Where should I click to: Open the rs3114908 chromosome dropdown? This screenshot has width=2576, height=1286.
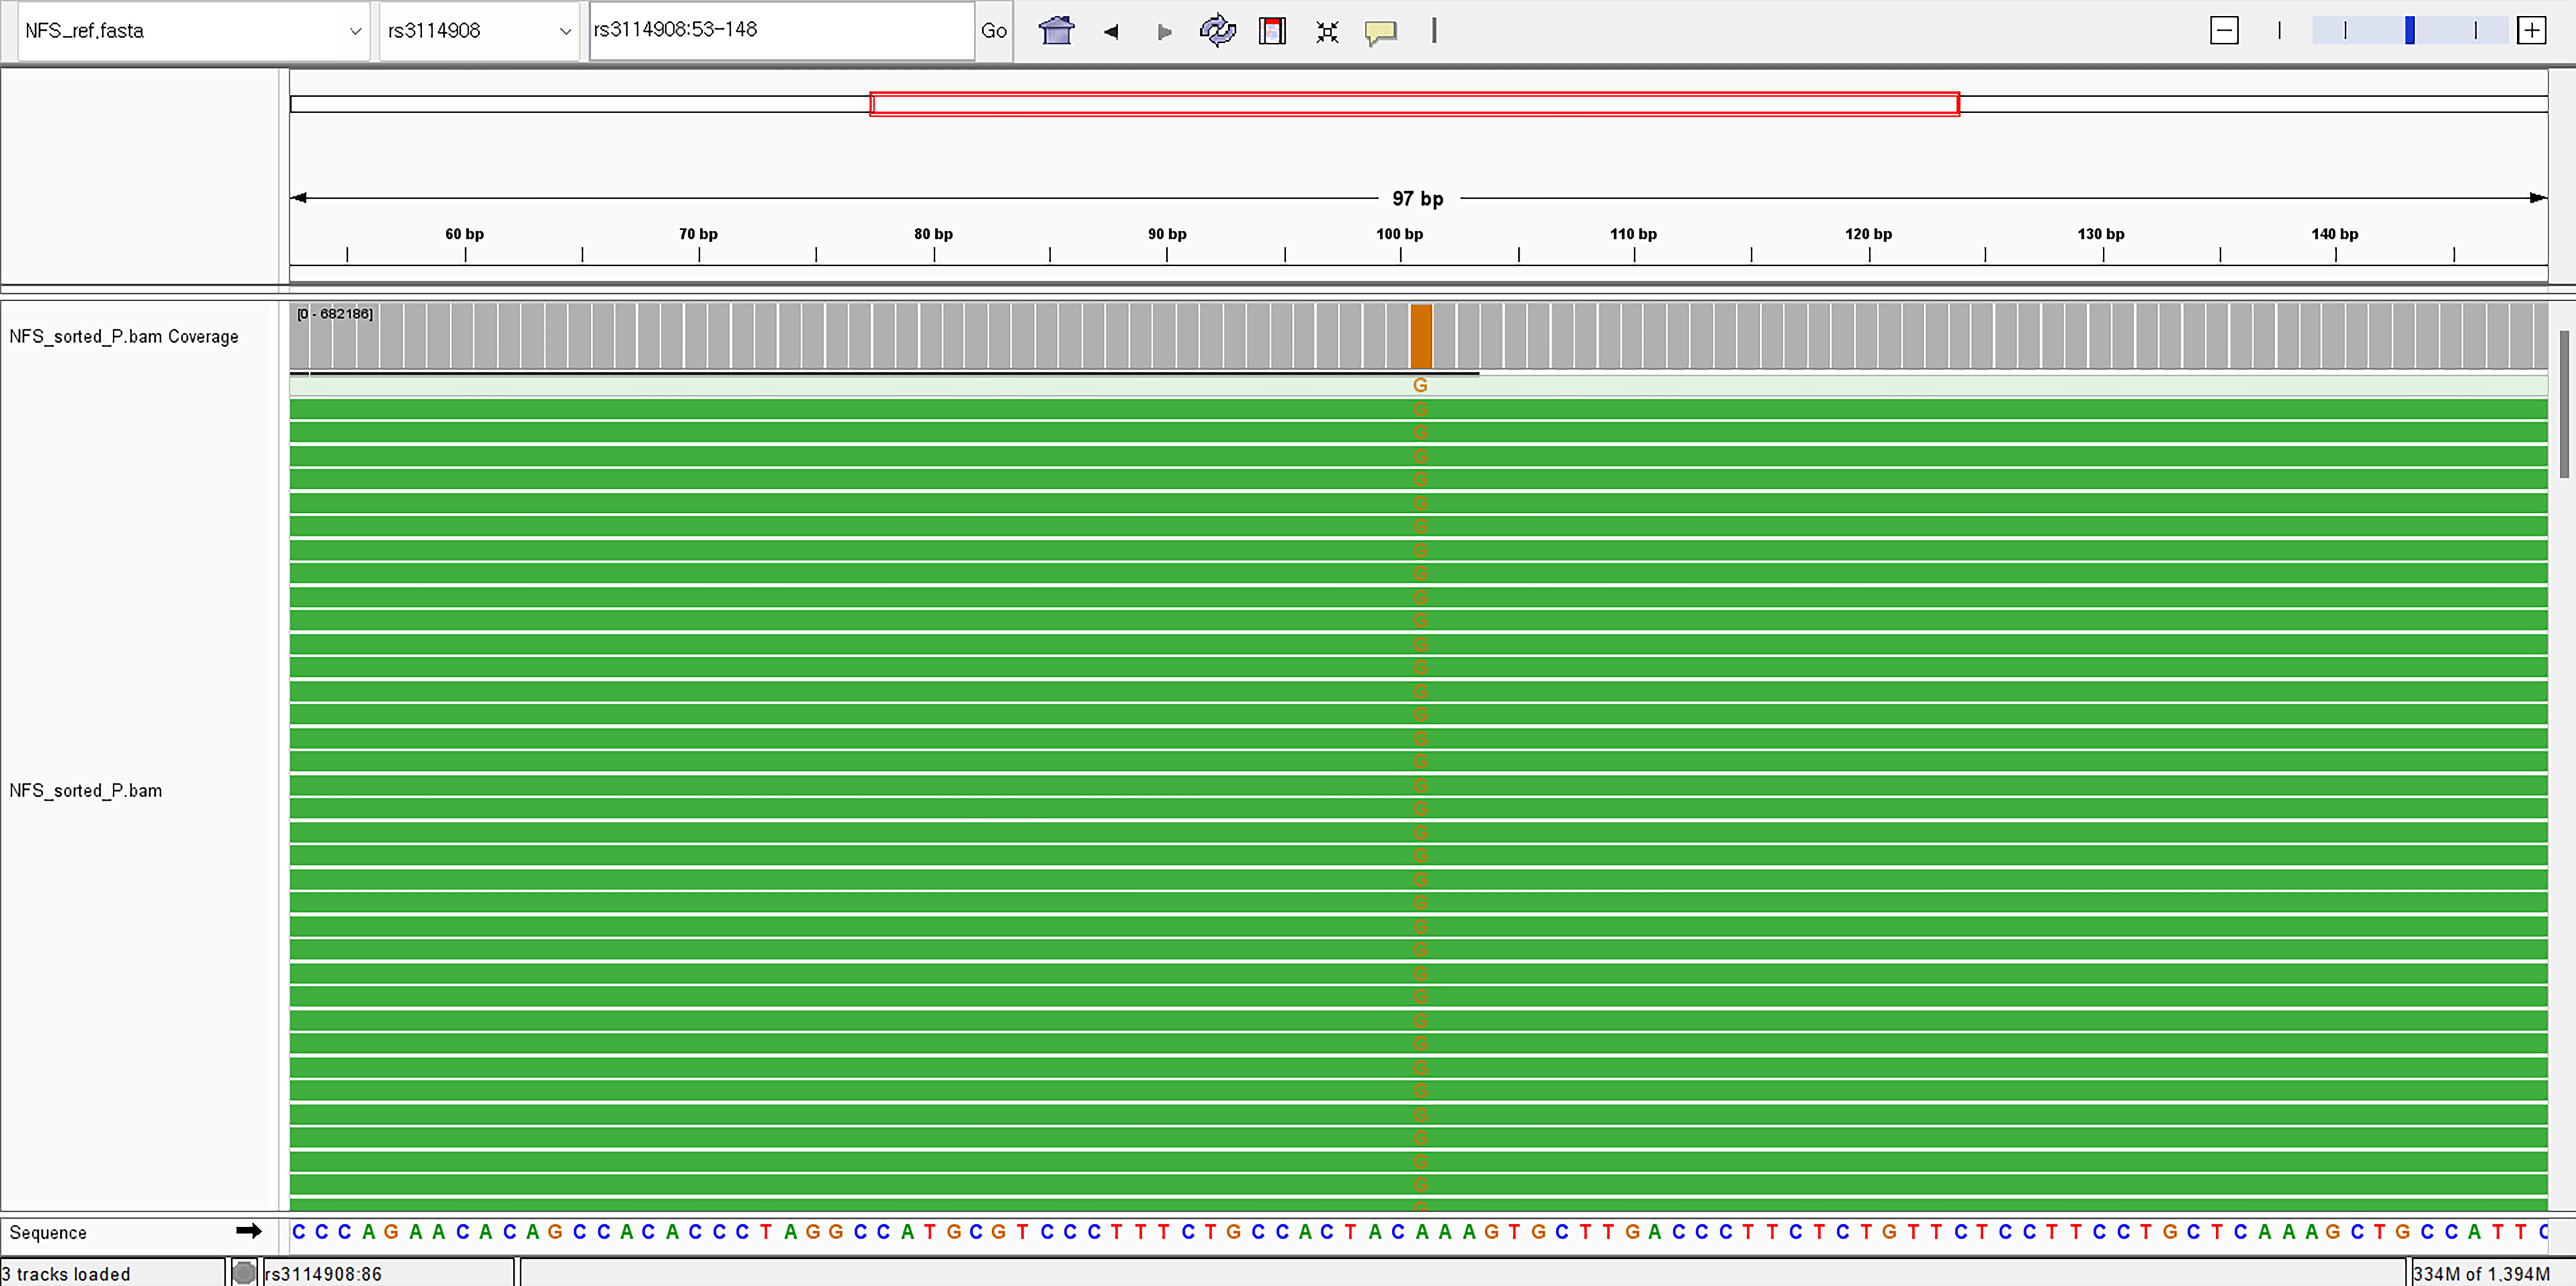click(479, 31)
